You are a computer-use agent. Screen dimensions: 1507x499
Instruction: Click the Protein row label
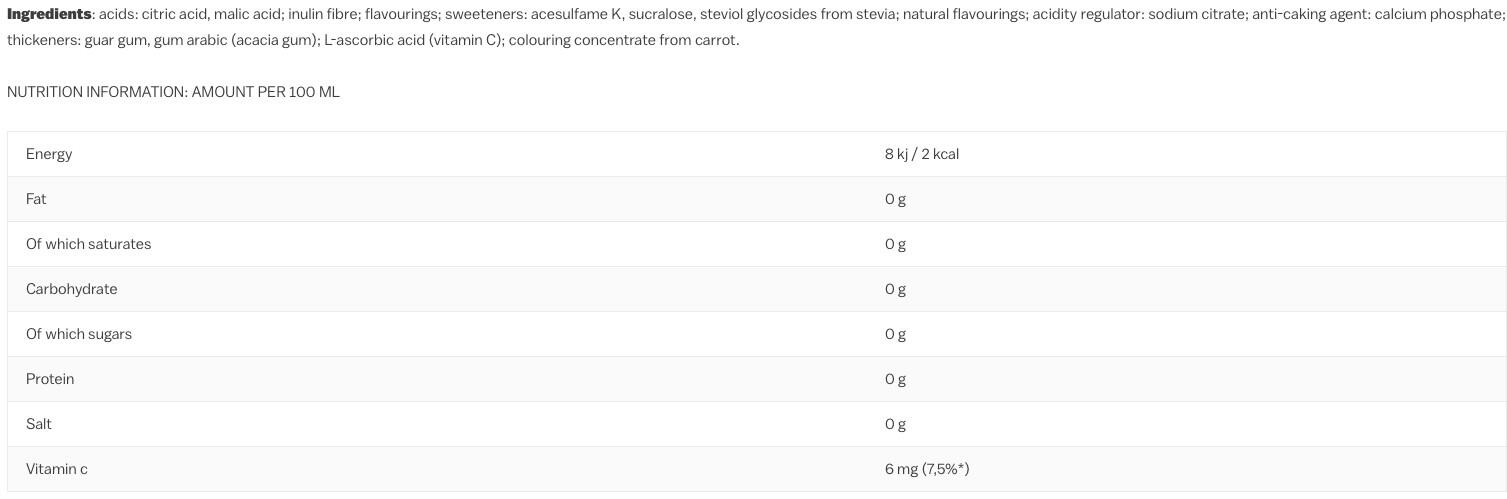tap(50, 379)
